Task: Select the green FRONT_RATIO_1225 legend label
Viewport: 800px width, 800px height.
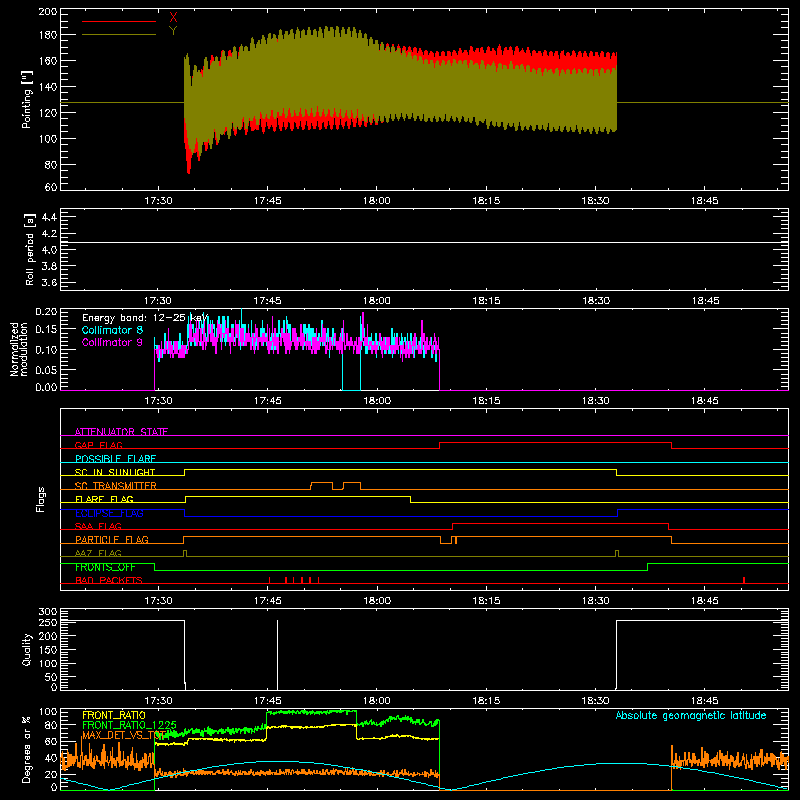Action: point(129,725)
